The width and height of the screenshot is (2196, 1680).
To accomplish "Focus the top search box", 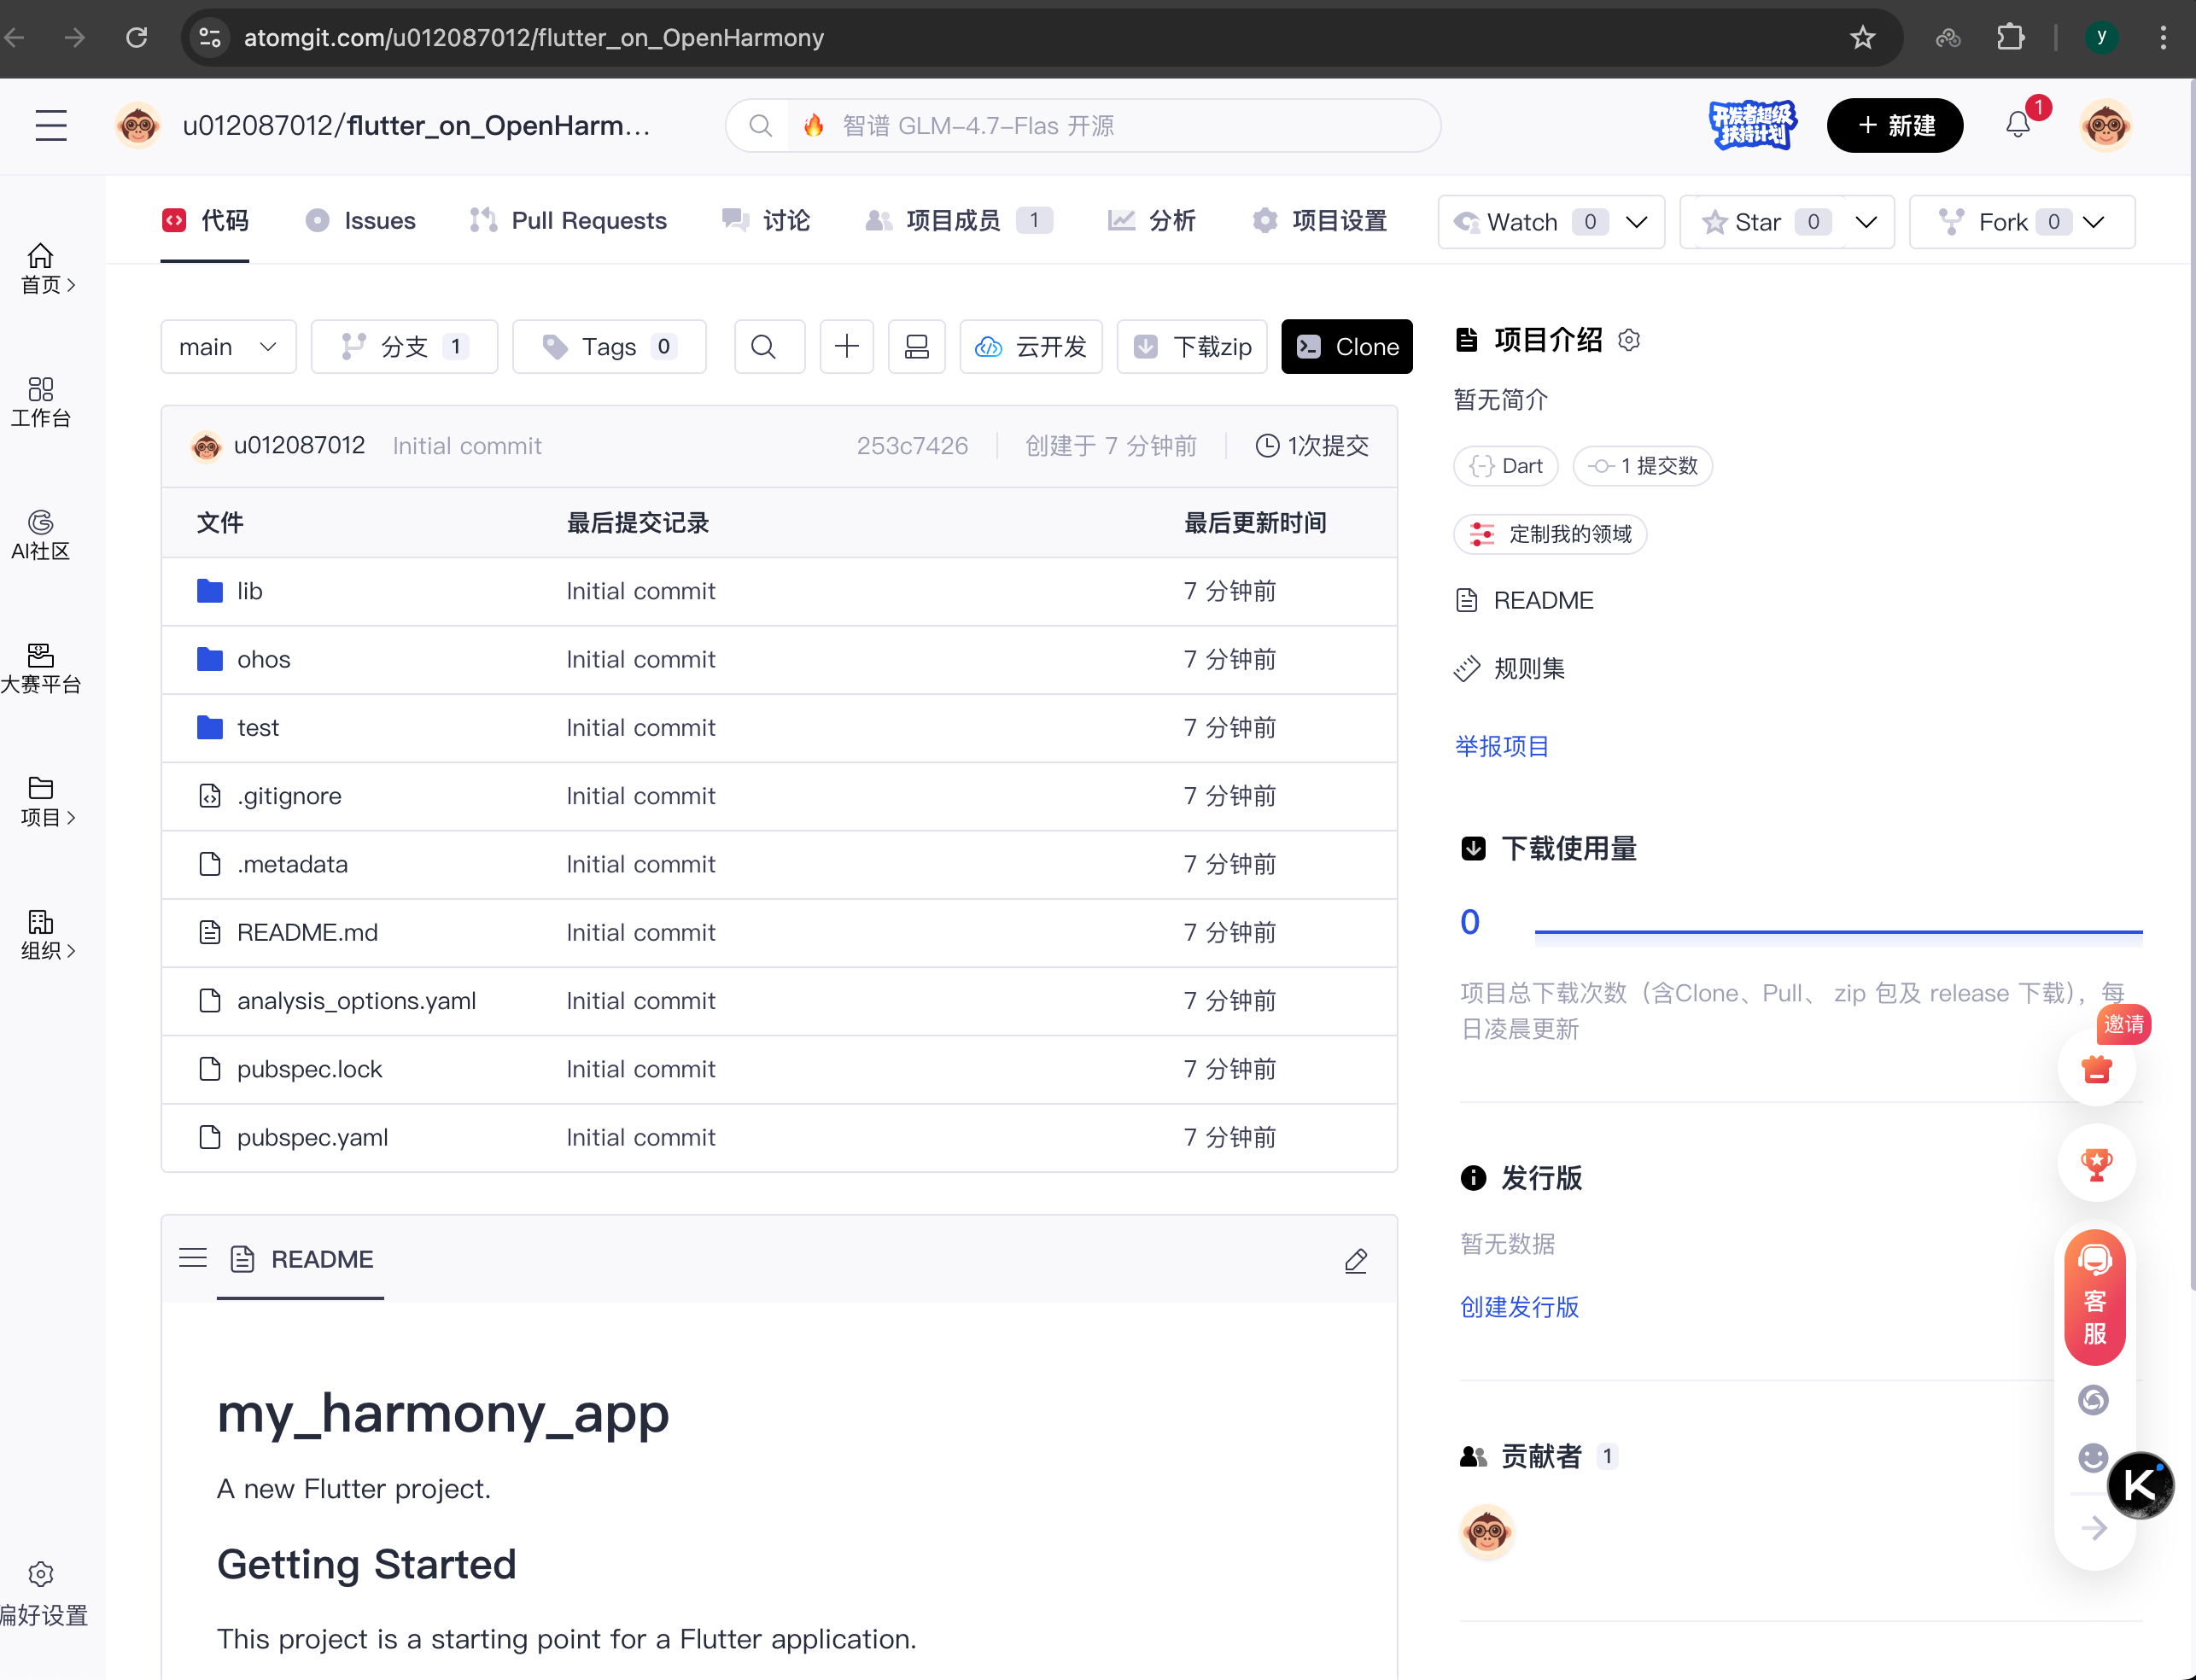I will click(x=1083, y=126).
